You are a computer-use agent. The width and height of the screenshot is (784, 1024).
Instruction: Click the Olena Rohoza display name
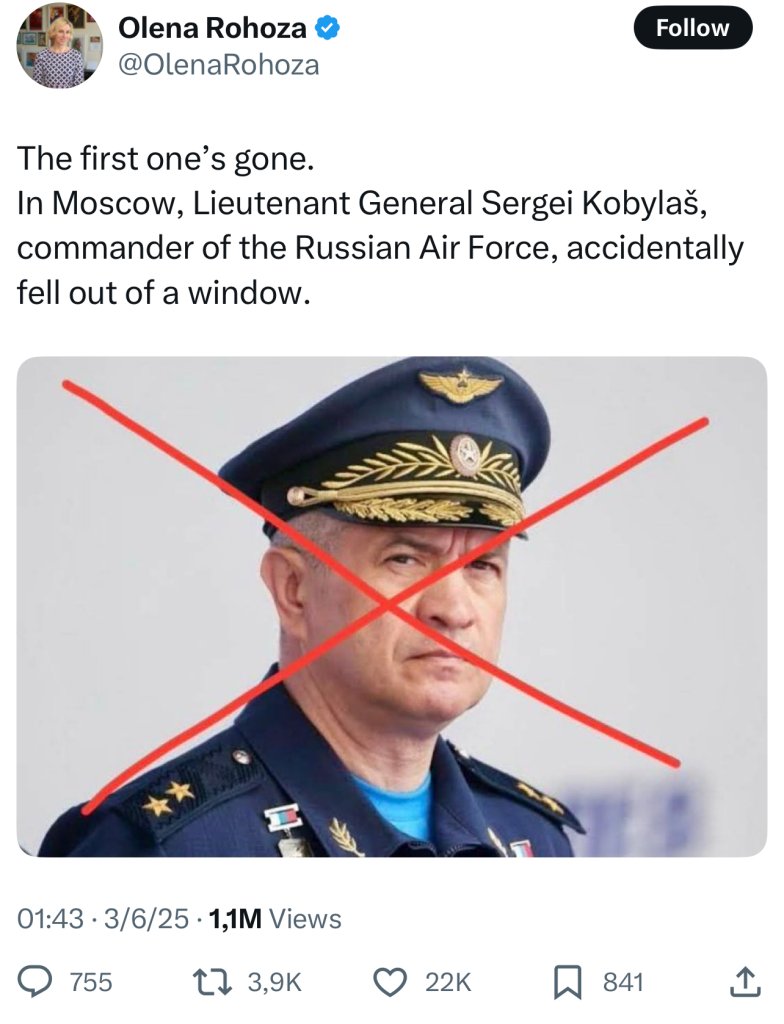coord(212,27)
